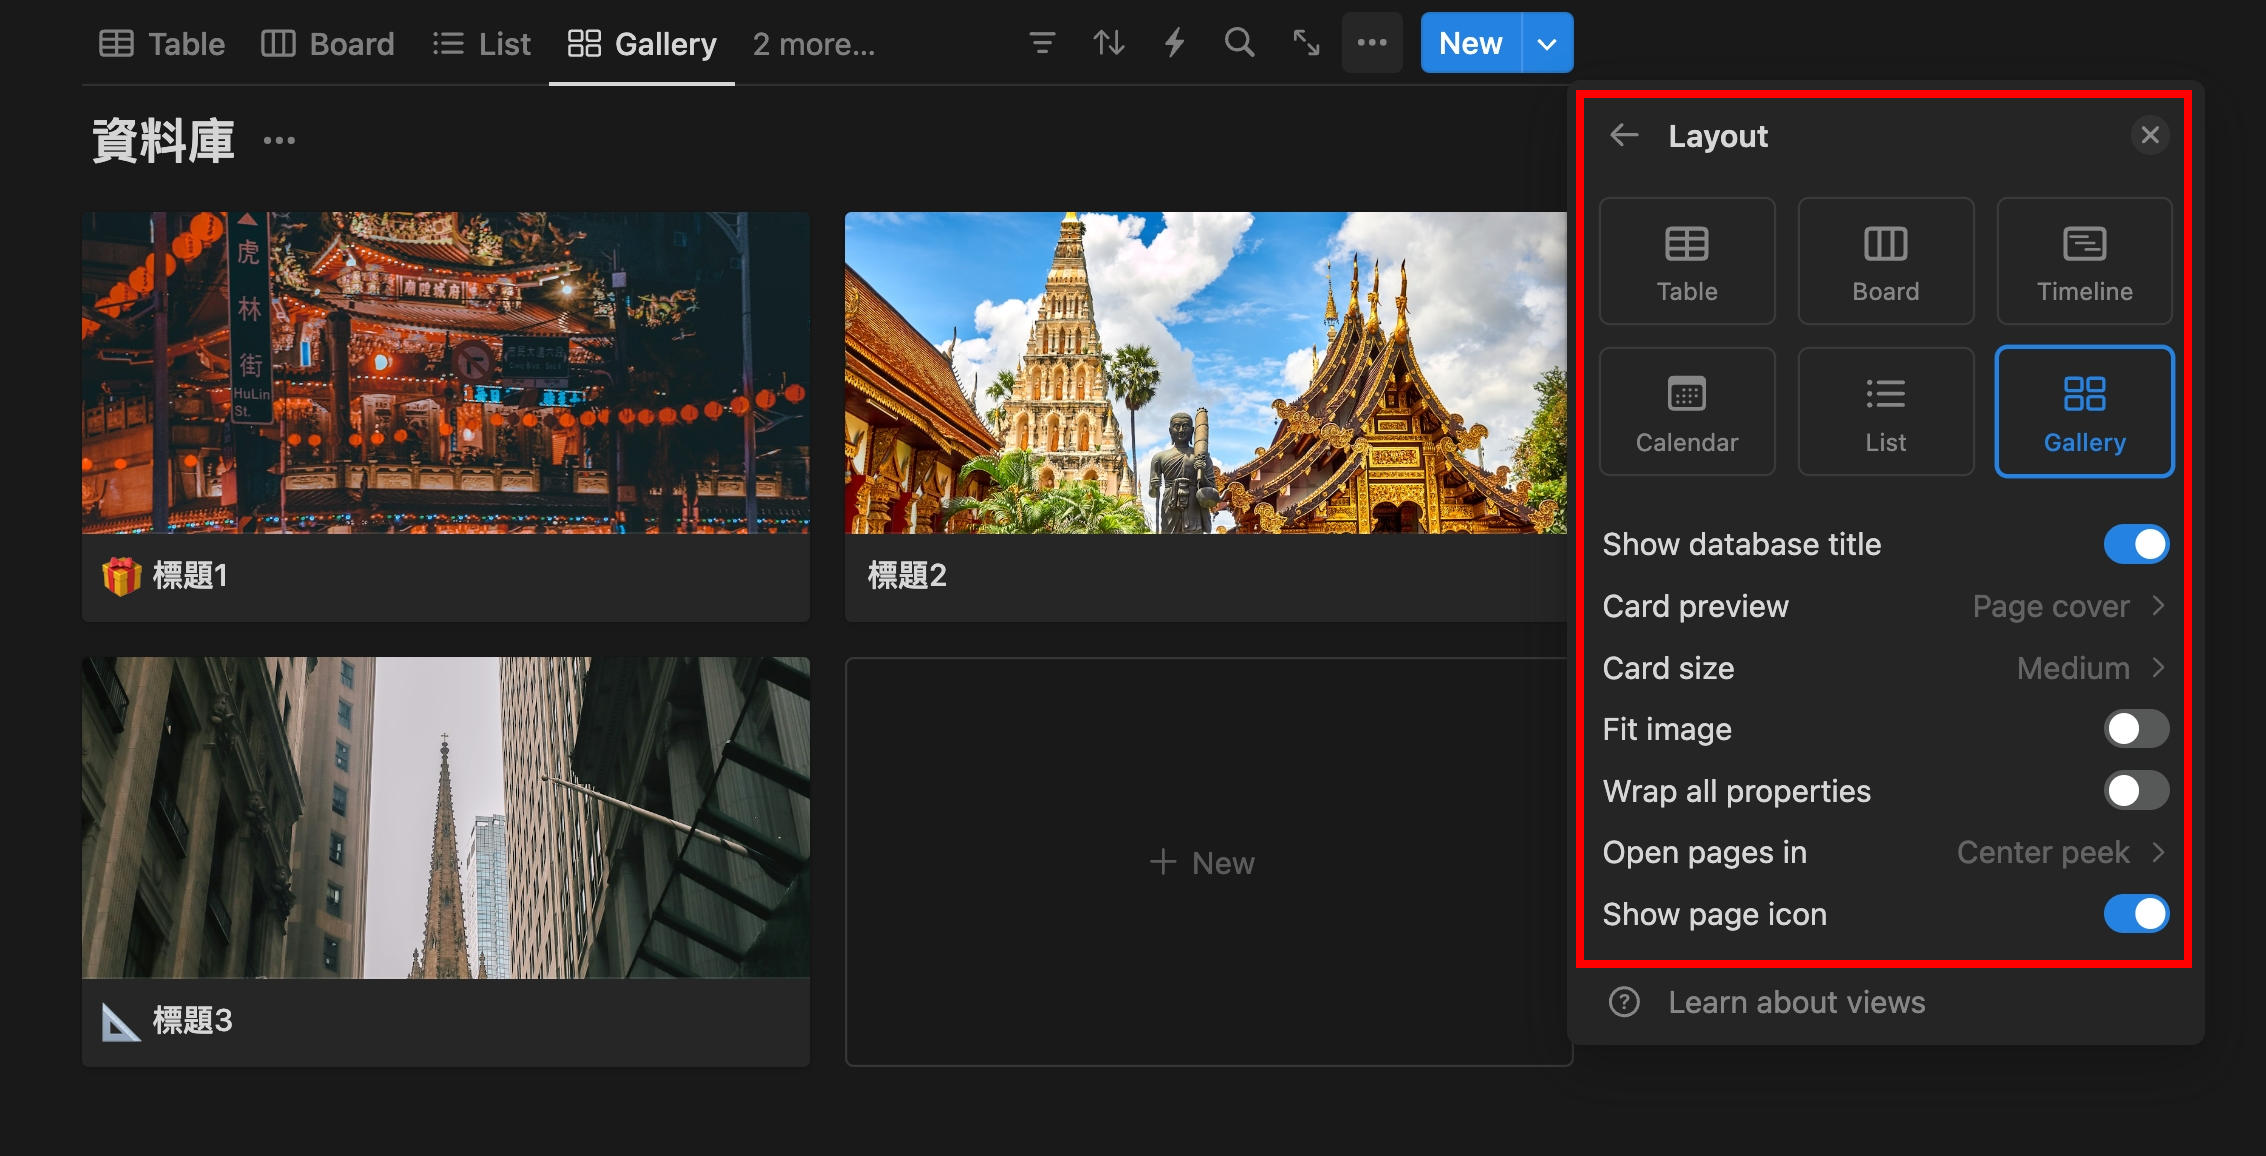Click the search magnifier icon
Viewport: 2266px width, 1156px height.
click(x=1239, y=43)
